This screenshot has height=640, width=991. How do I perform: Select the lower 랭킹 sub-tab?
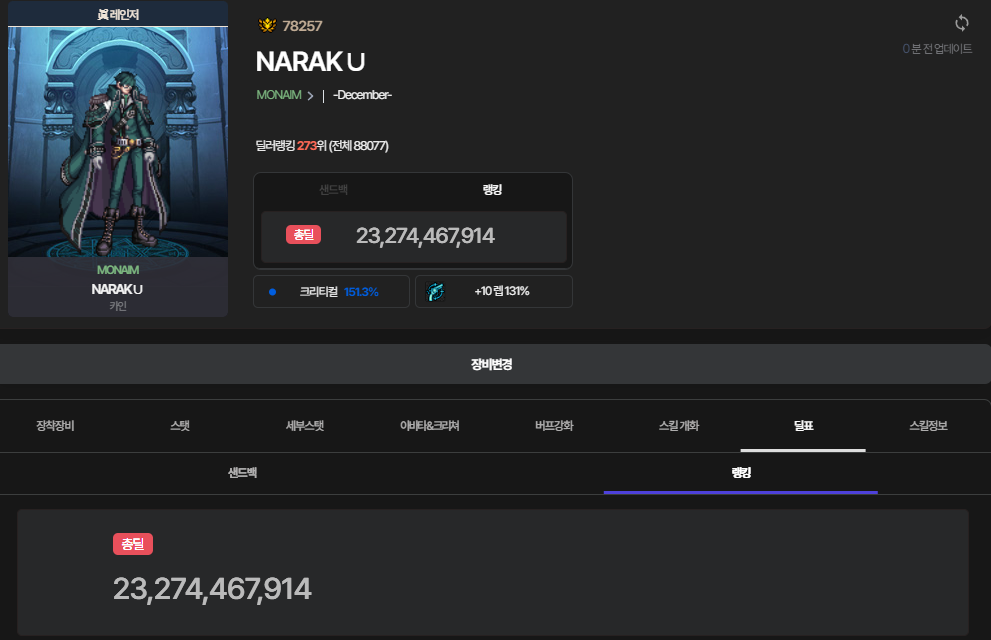pos(741,473)
